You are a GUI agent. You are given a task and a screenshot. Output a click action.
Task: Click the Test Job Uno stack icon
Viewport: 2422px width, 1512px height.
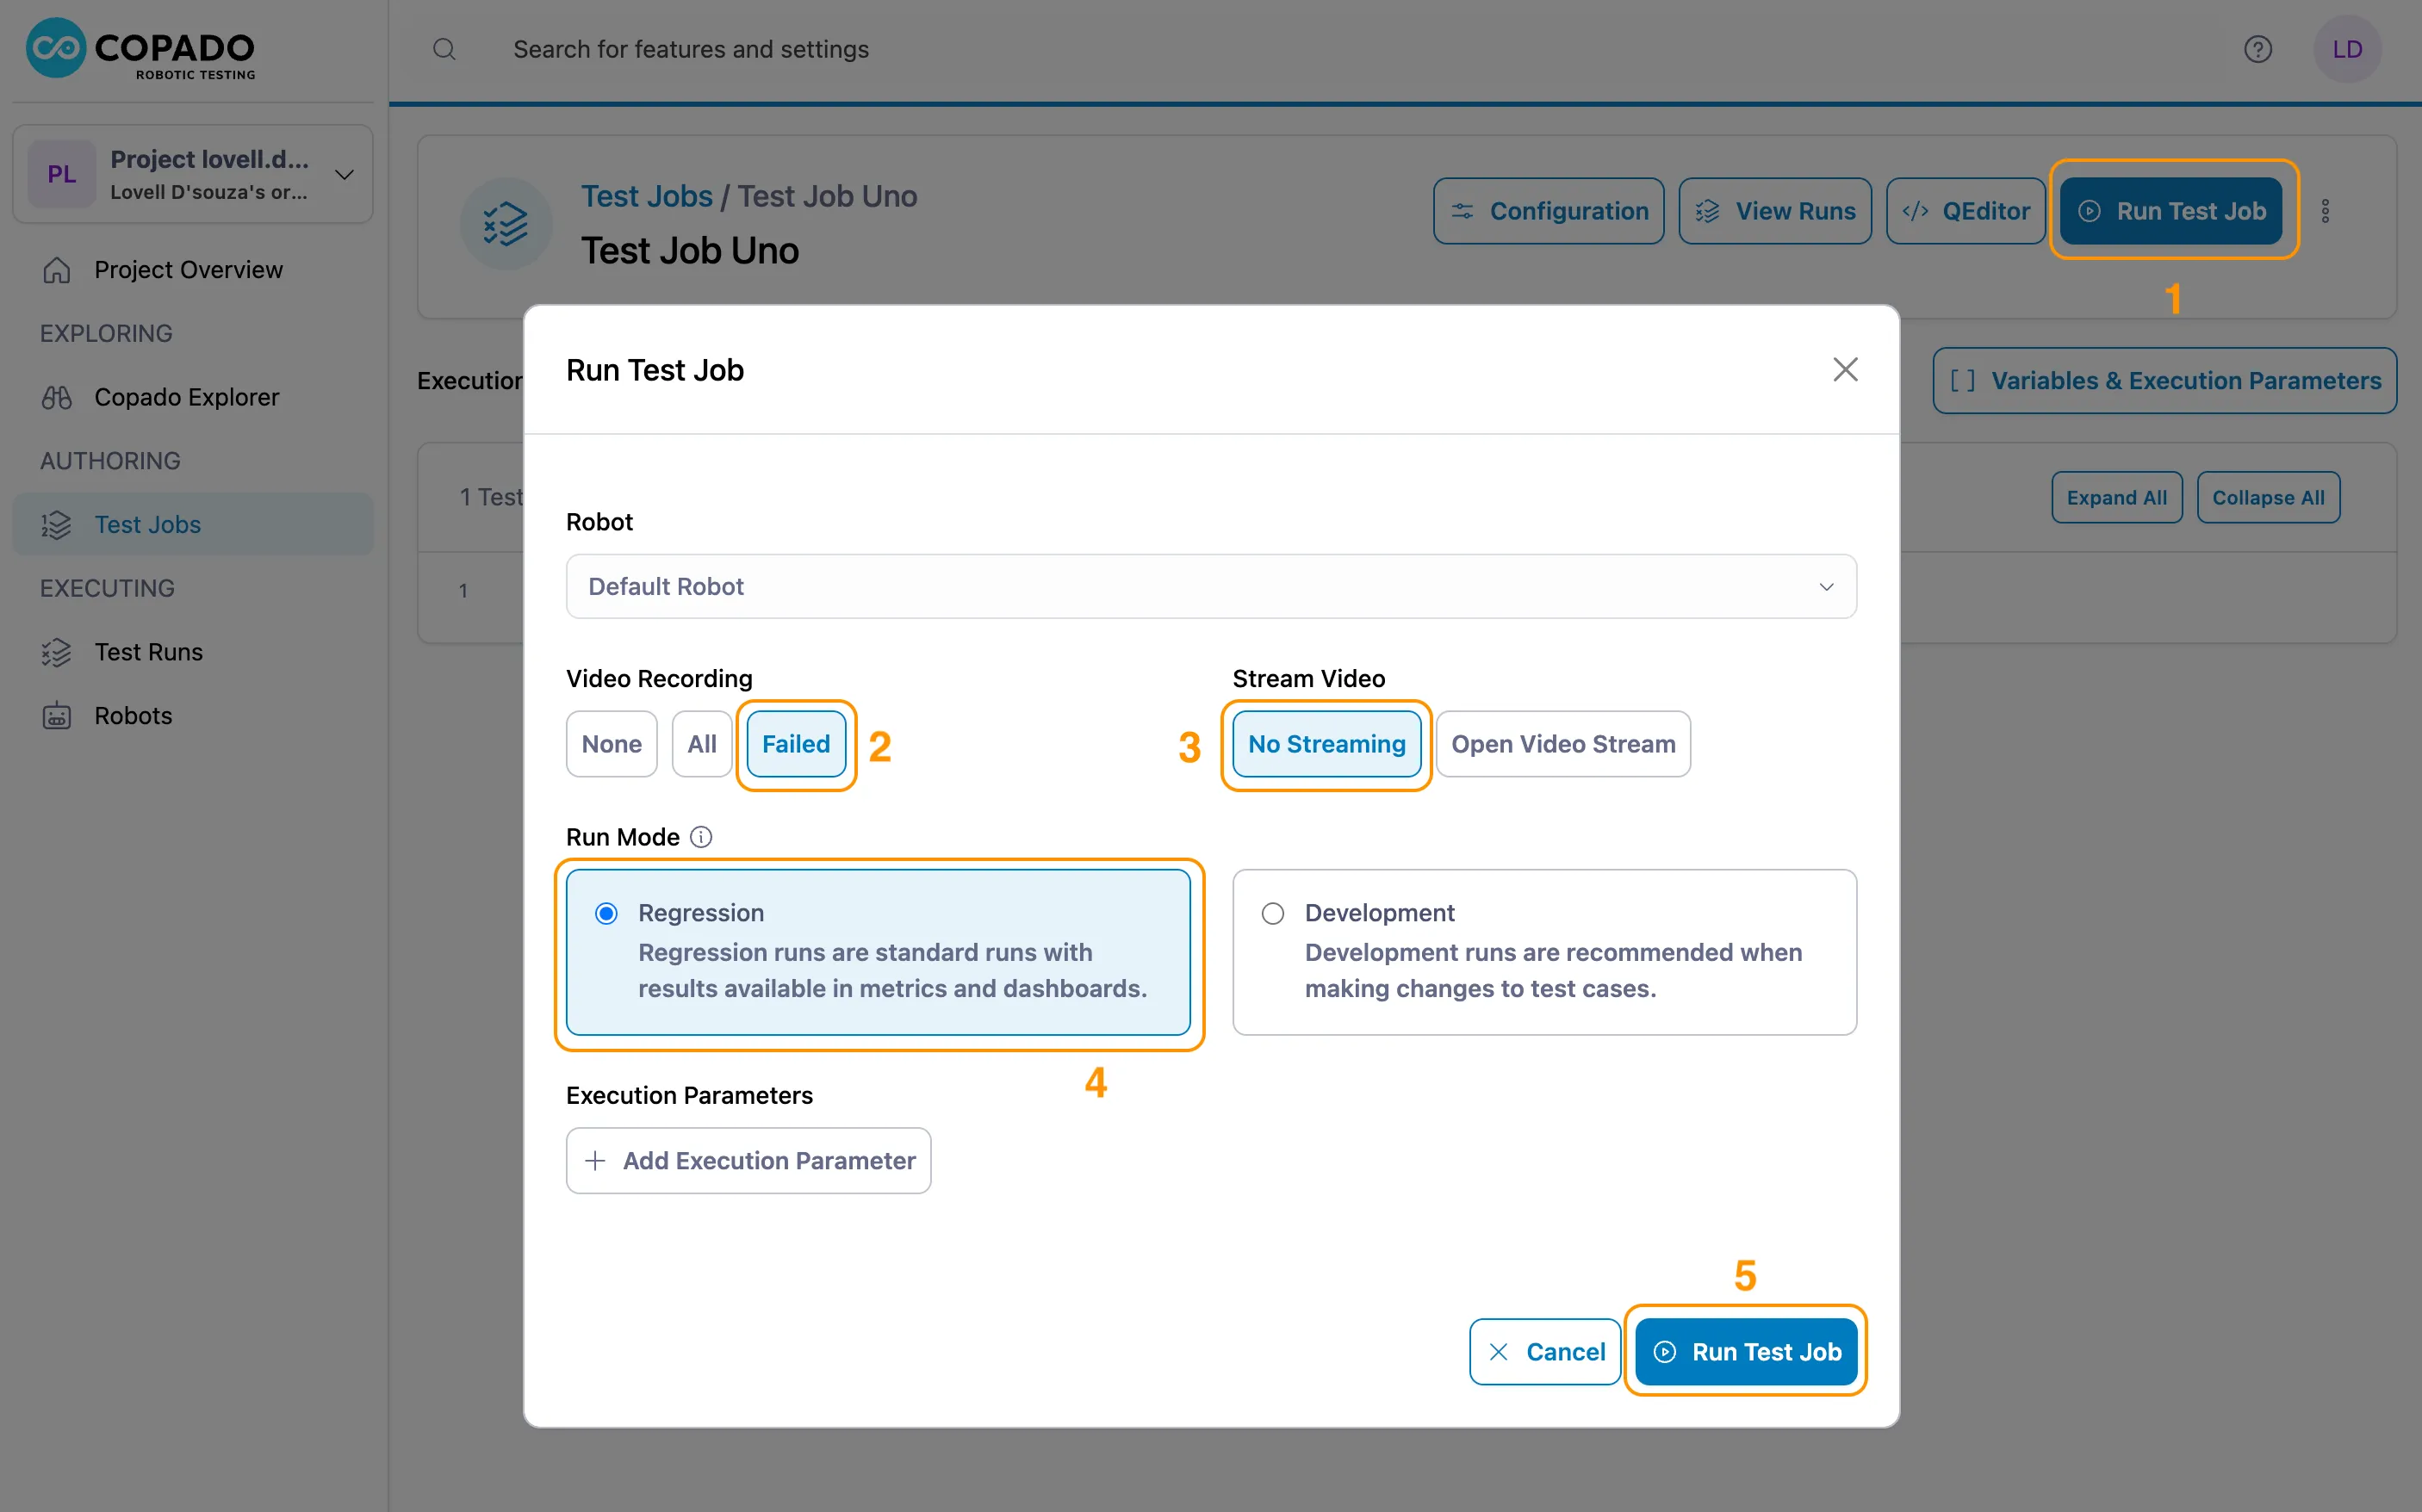click(x=506, y=224)
